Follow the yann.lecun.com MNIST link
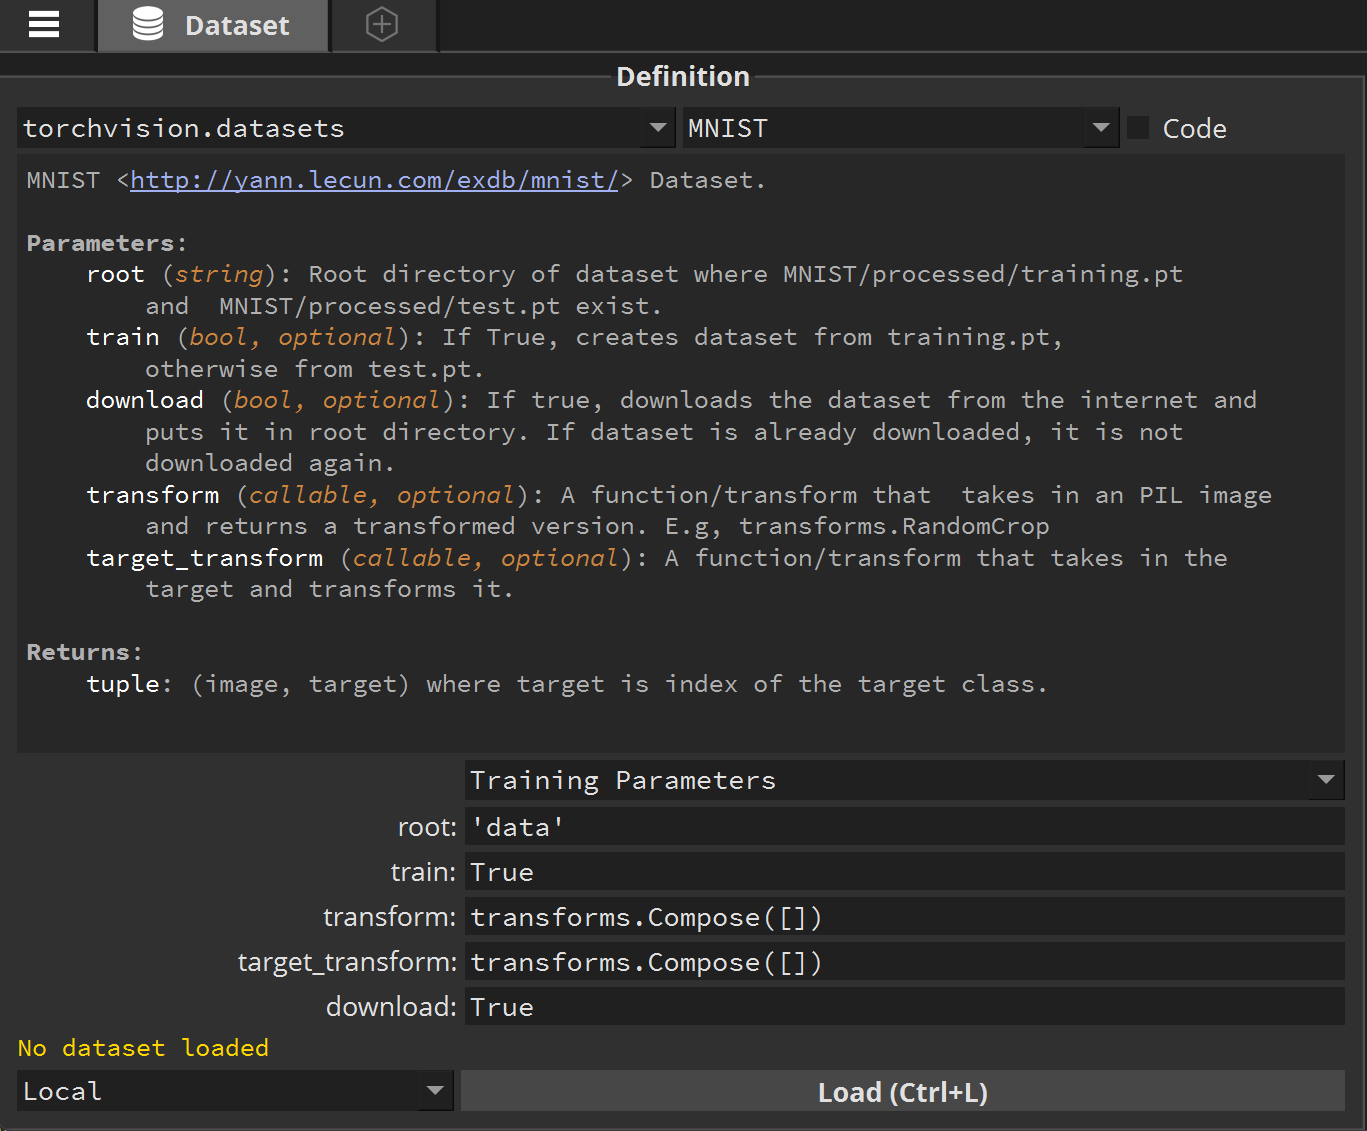Viewport: 1367px width, 1131px height. 375,180
